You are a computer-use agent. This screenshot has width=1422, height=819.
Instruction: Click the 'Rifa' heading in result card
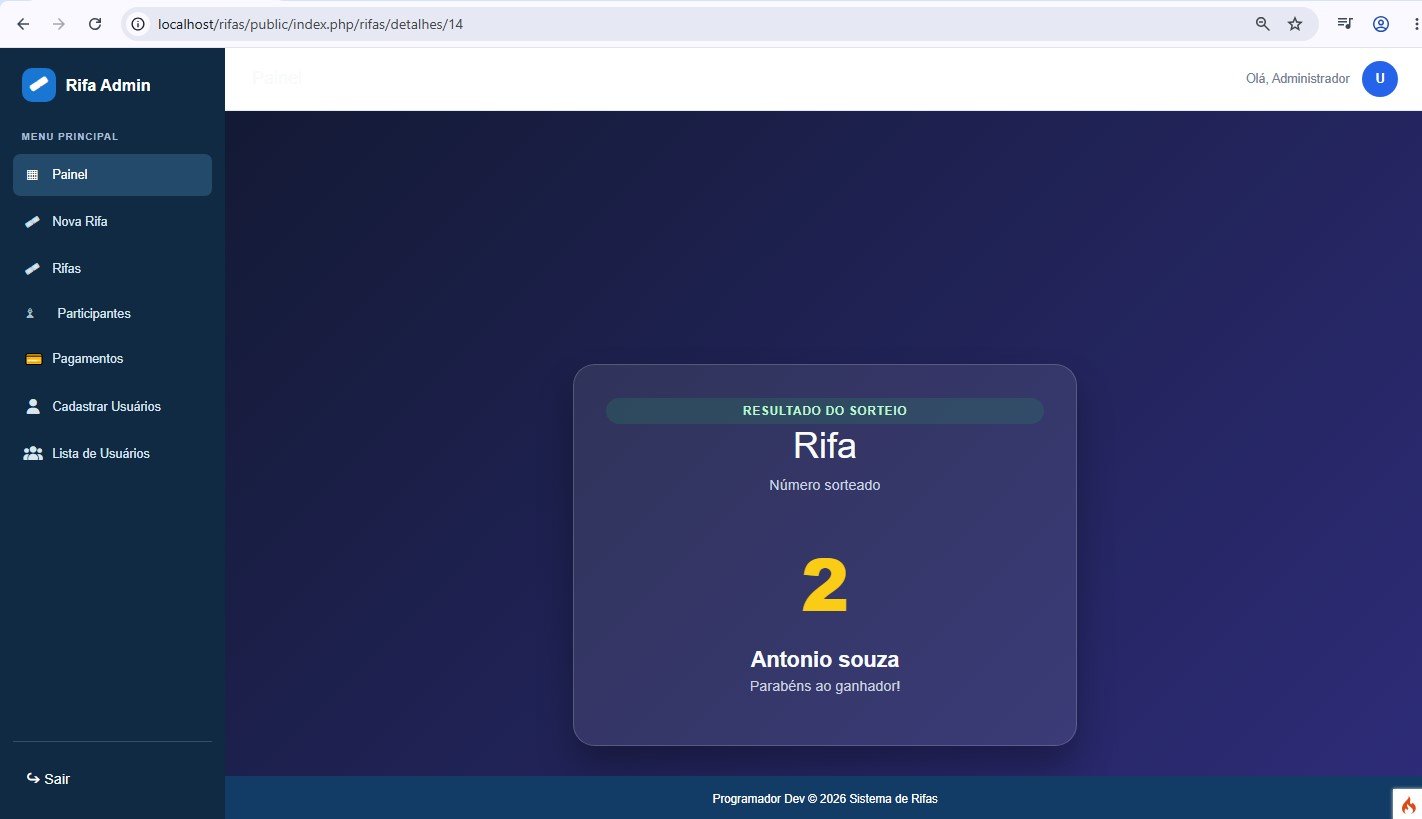(x=825, y=446)
